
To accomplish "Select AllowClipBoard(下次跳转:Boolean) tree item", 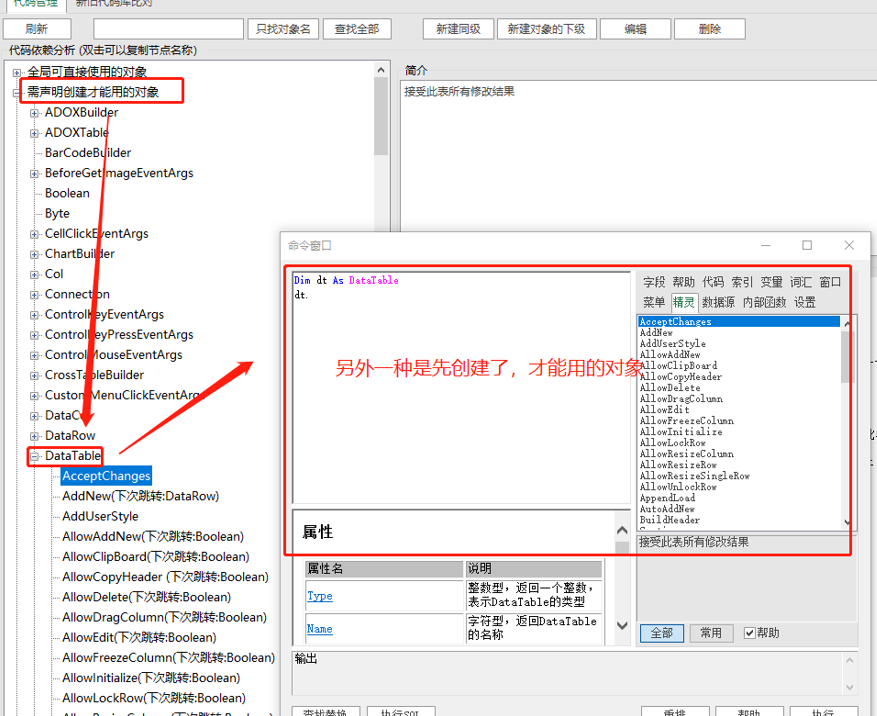I will click(x=155, y=557).
